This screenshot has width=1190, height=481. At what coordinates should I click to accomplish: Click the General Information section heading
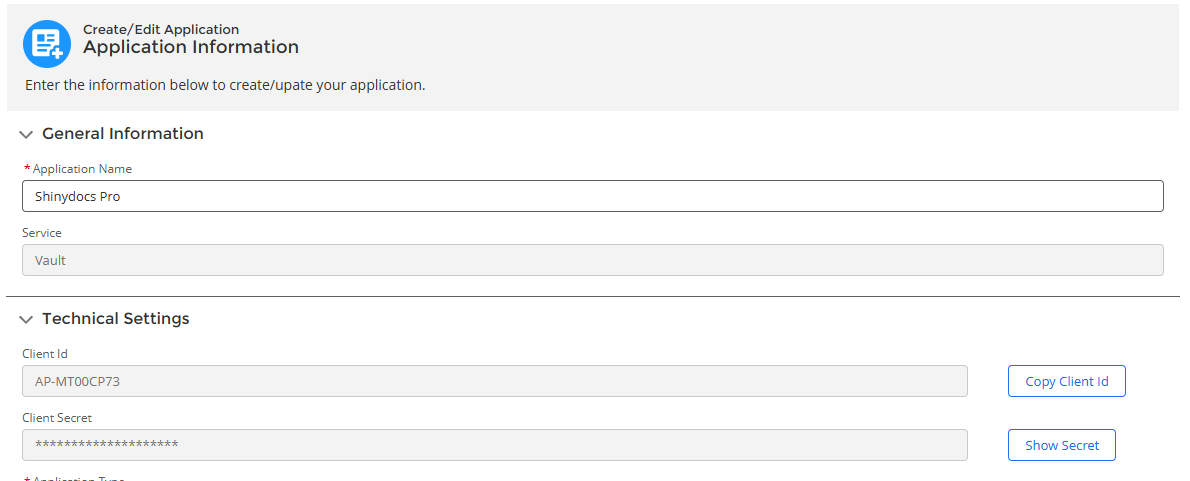[x=122, y=134]
